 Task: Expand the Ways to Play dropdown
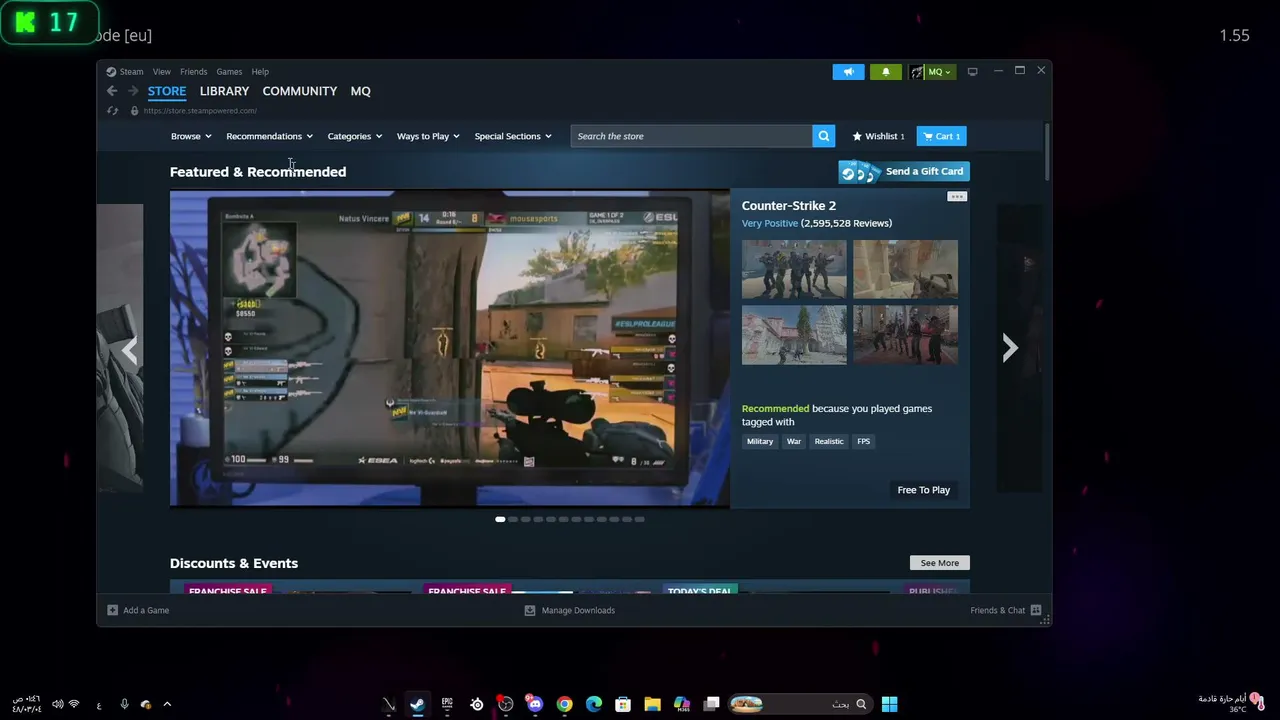tap(428, 136)
